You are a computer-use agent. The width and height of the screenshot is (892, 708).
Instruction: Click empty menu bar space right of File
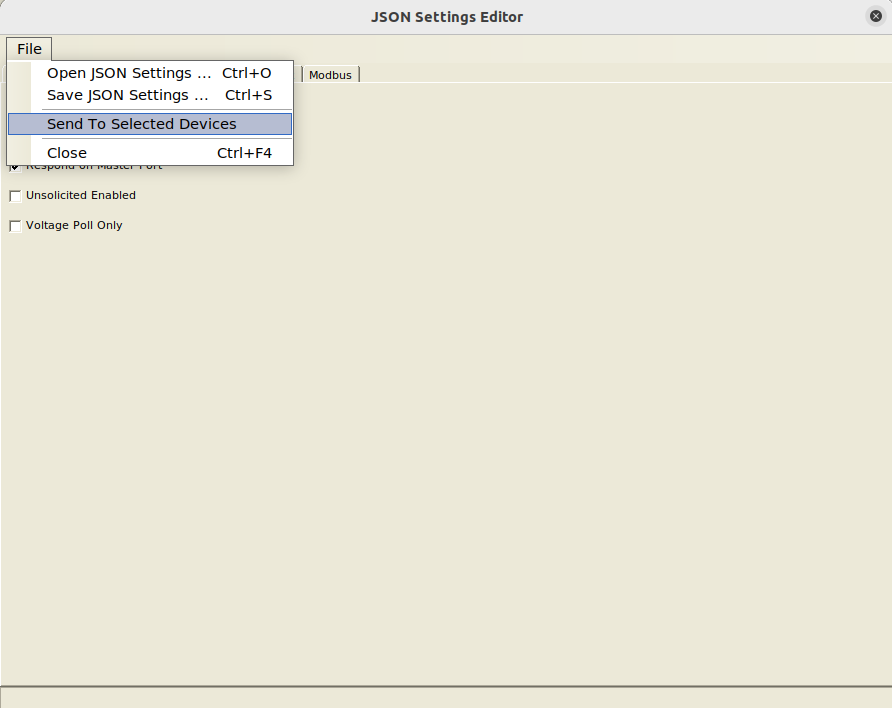coord(400,49)
